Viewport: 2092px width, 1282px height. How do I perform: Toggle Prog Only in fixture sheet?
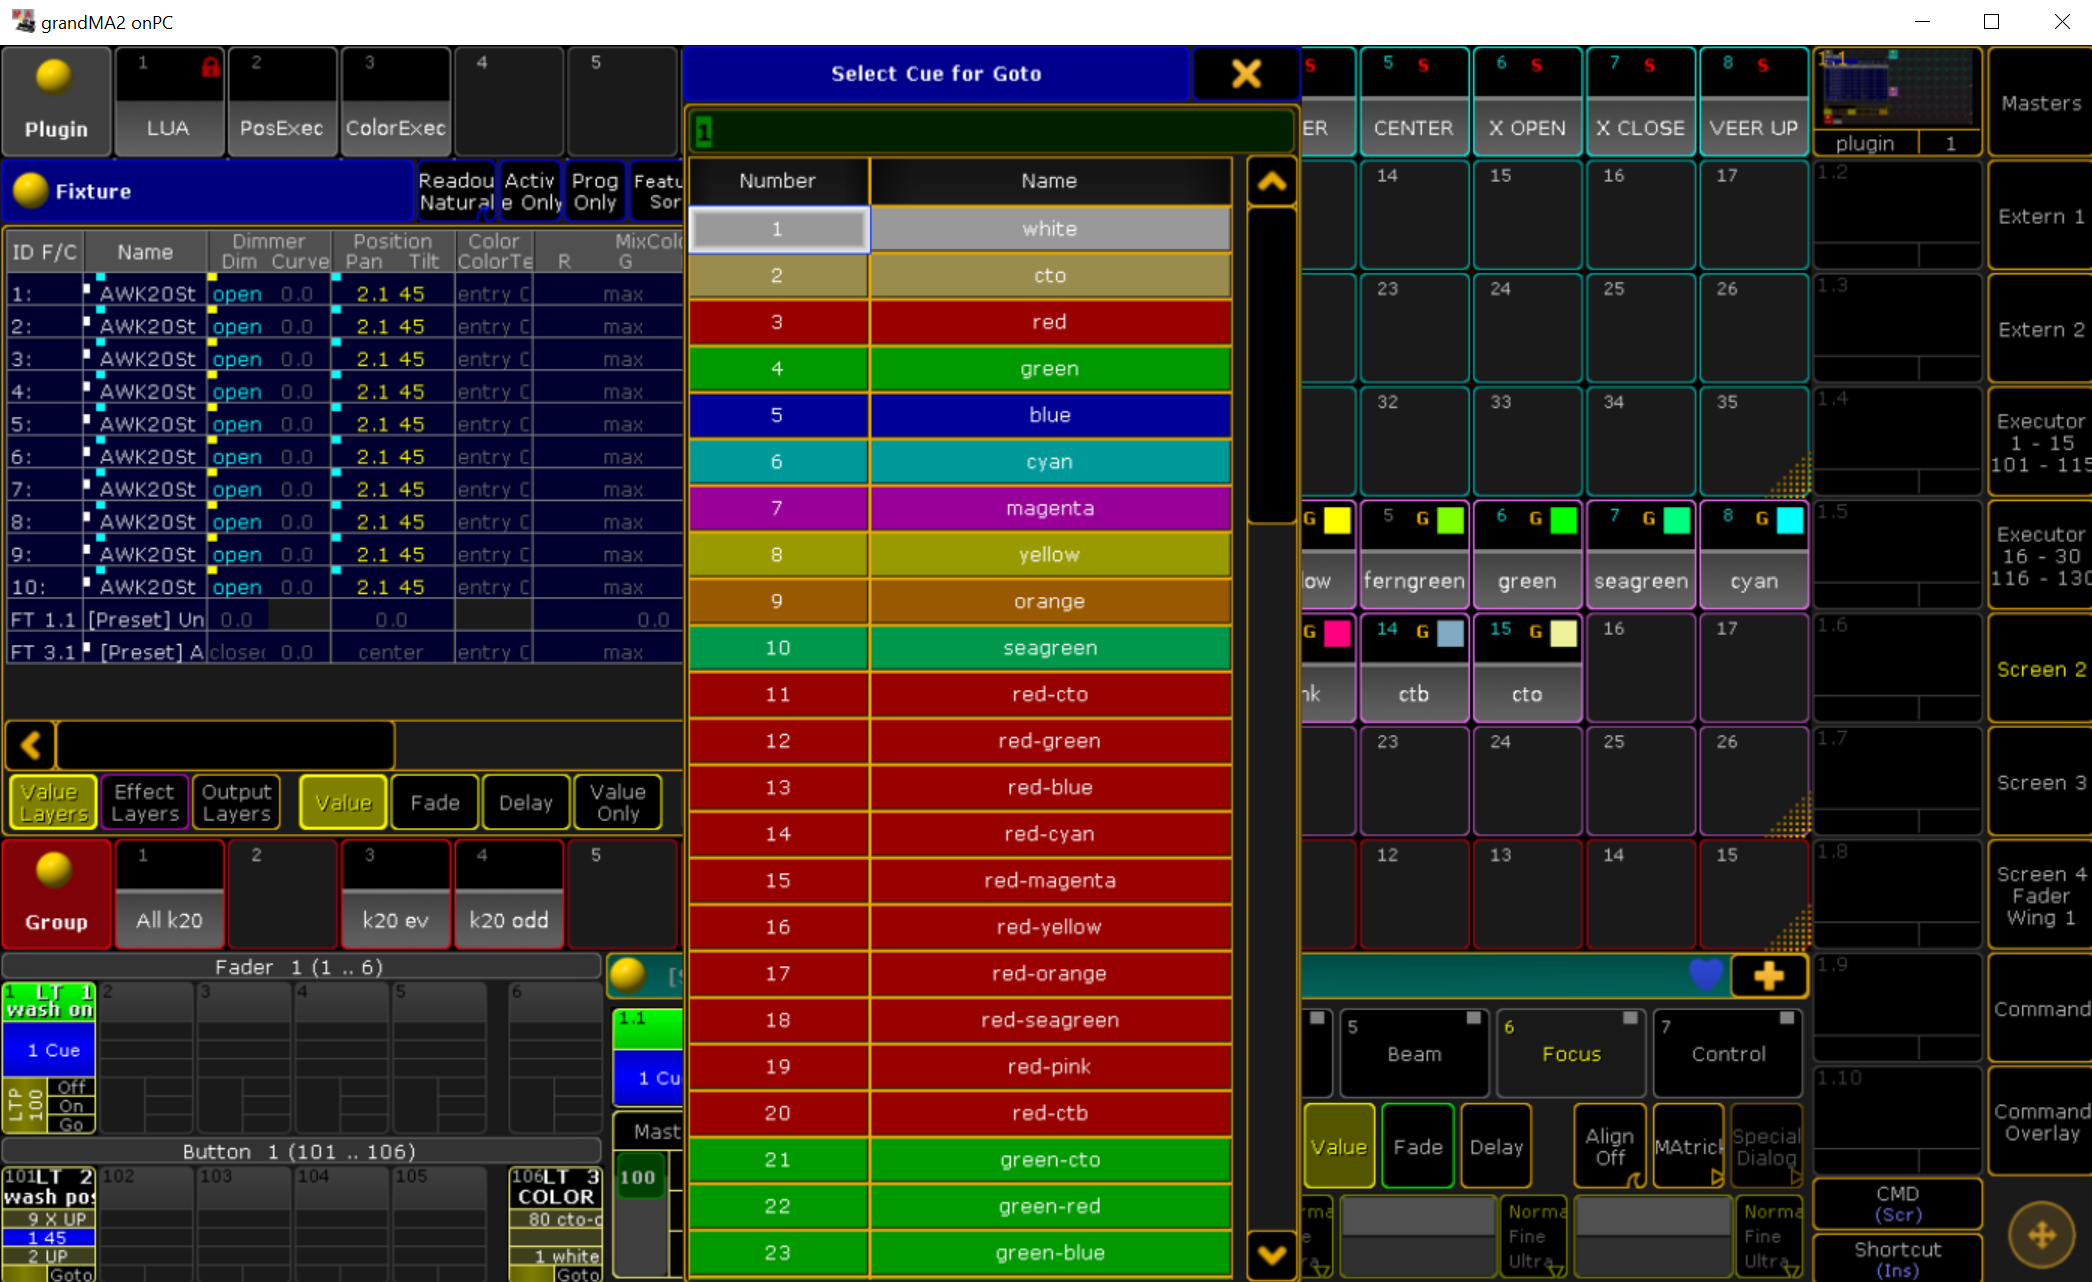[594, 191]
